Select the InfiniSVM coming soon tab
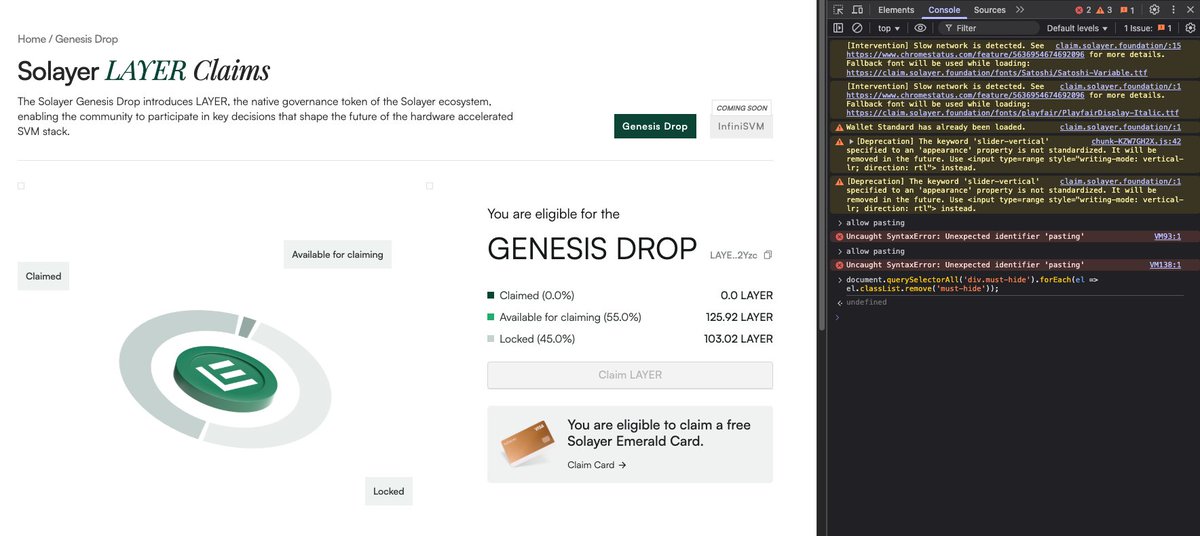Viewport: 1200px width, 536px height. click(x=742, y=127)
